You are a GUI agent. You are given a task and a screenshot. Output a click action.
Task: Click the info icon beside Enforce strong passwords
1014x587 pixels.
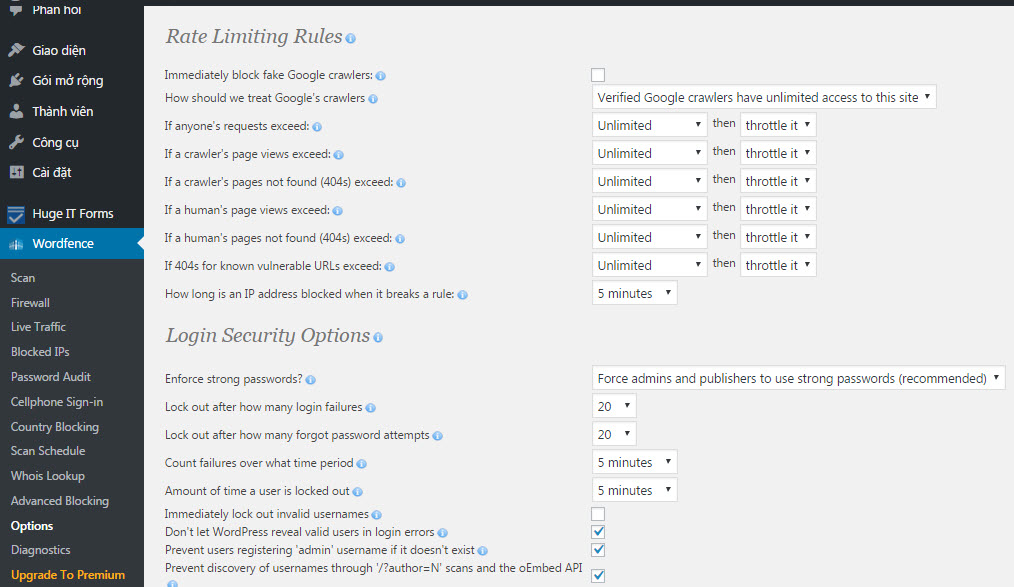click(x=310, y=379)
